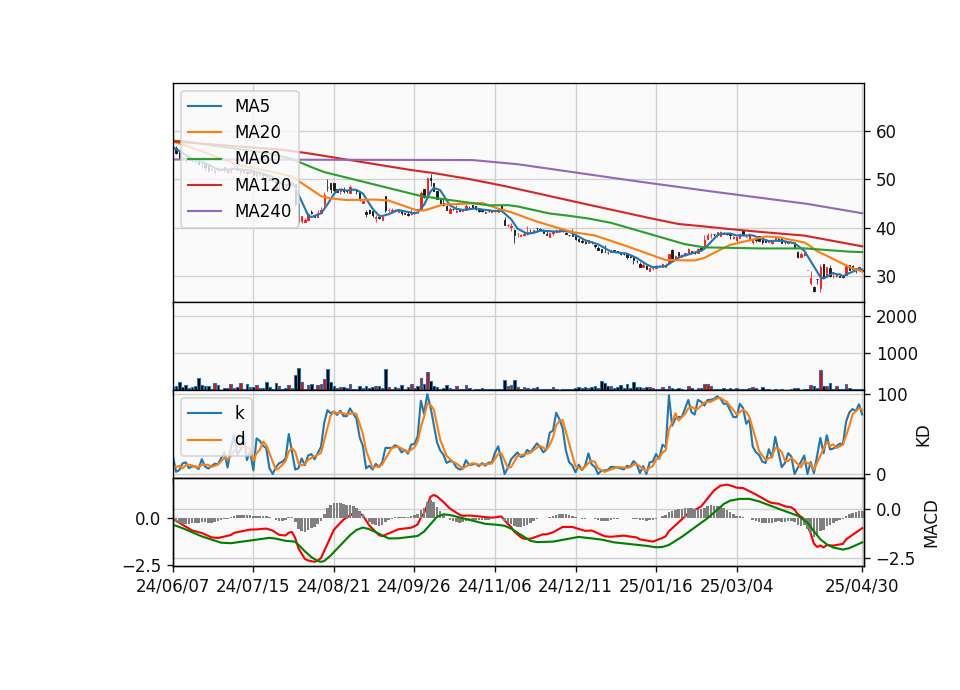
Task: Click price axis value 40
Action: tap(885, 229)
